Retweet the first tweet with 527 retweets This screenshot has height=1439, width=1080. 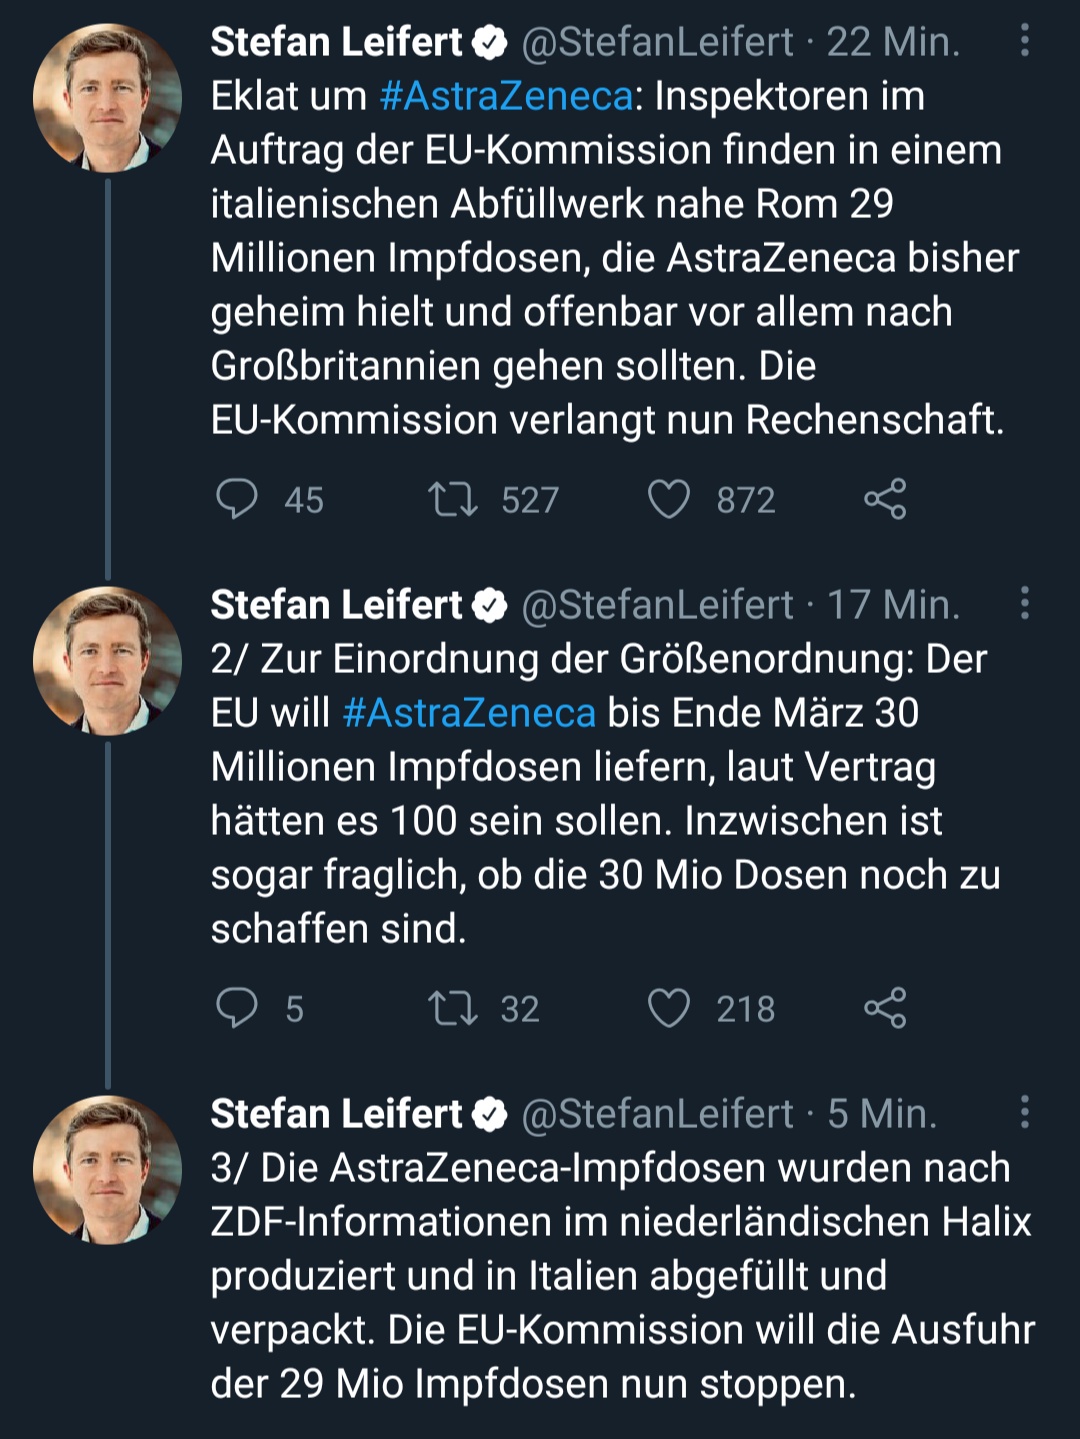click(452, 499)
